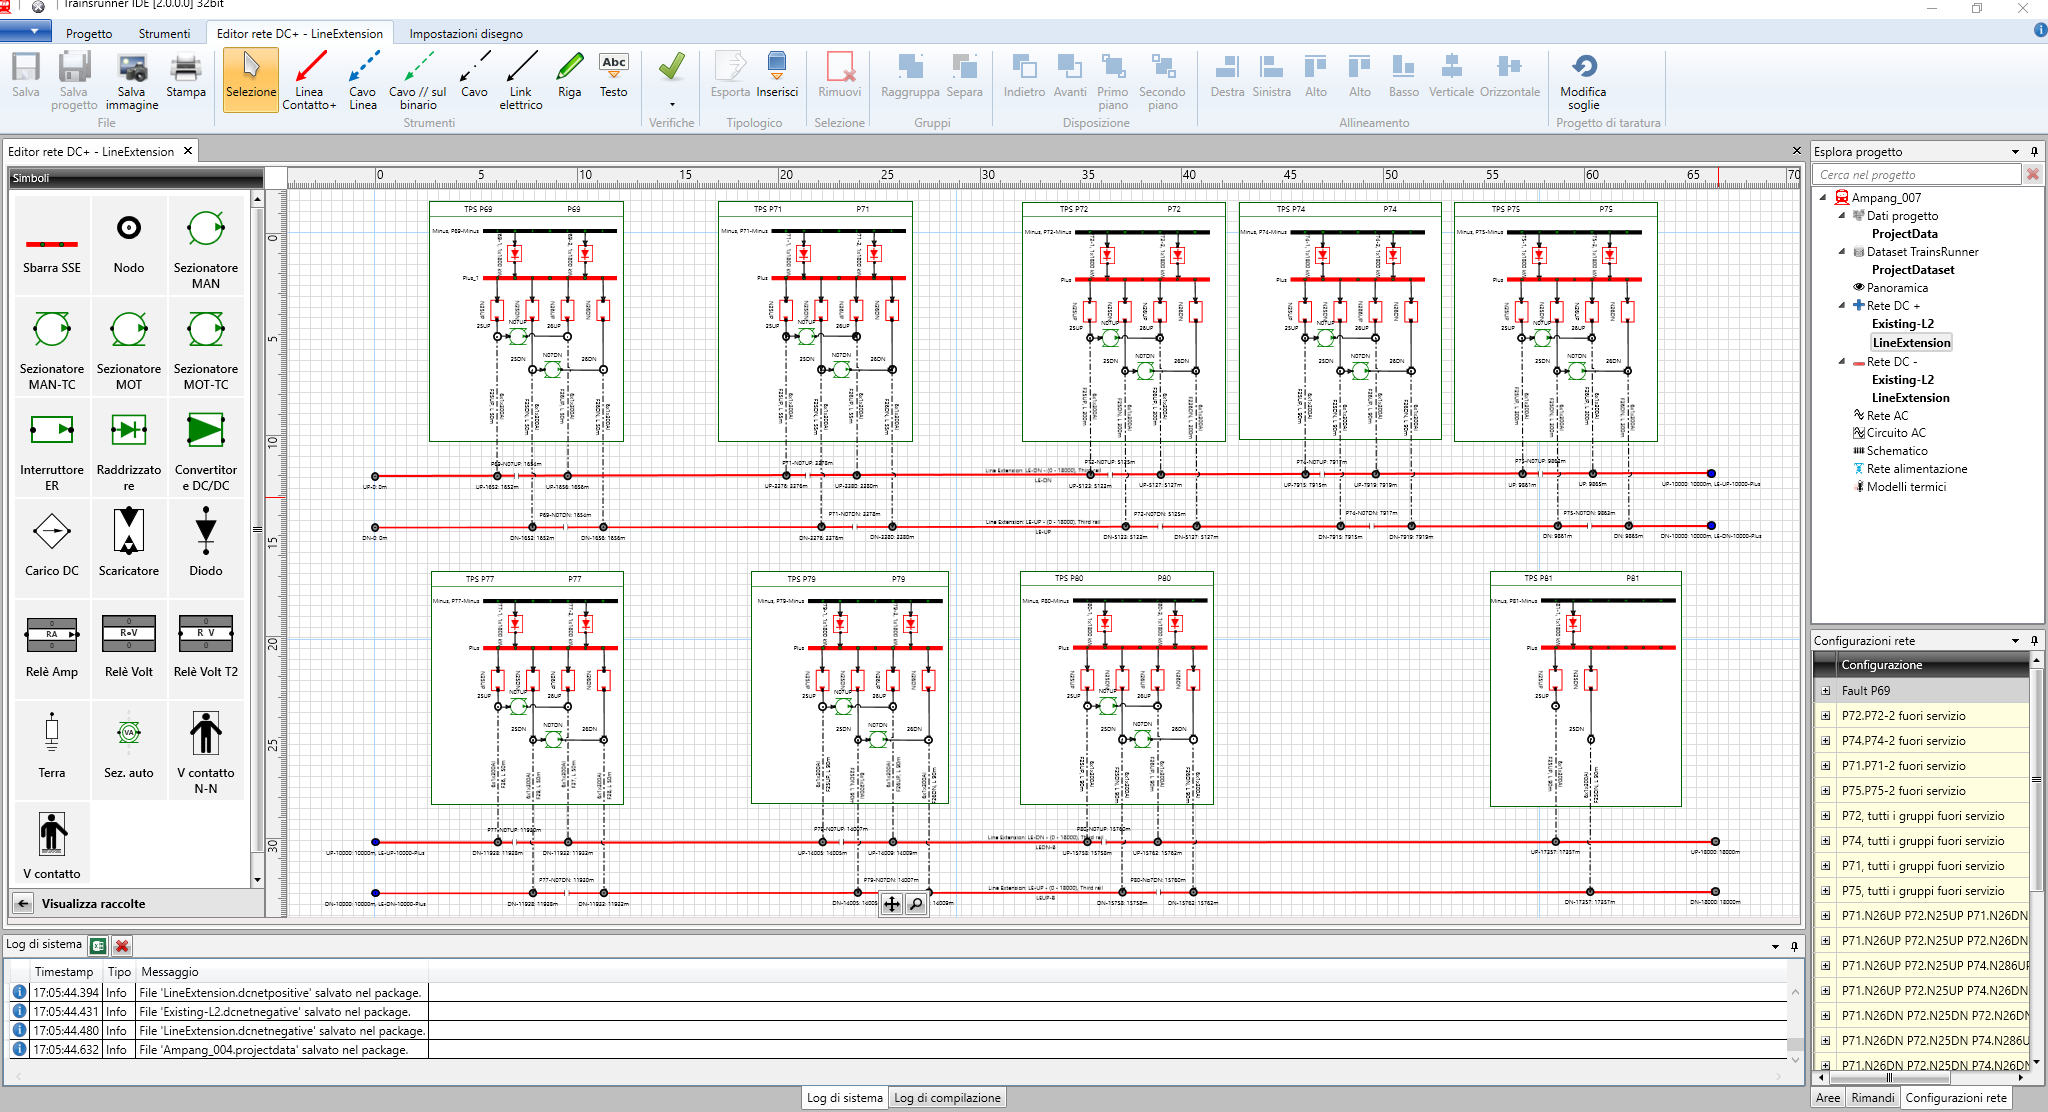This screenshot has width=2048, height=1112.
Task: Open the Verifiche dropdown arrow
Action: coord(672,104)
